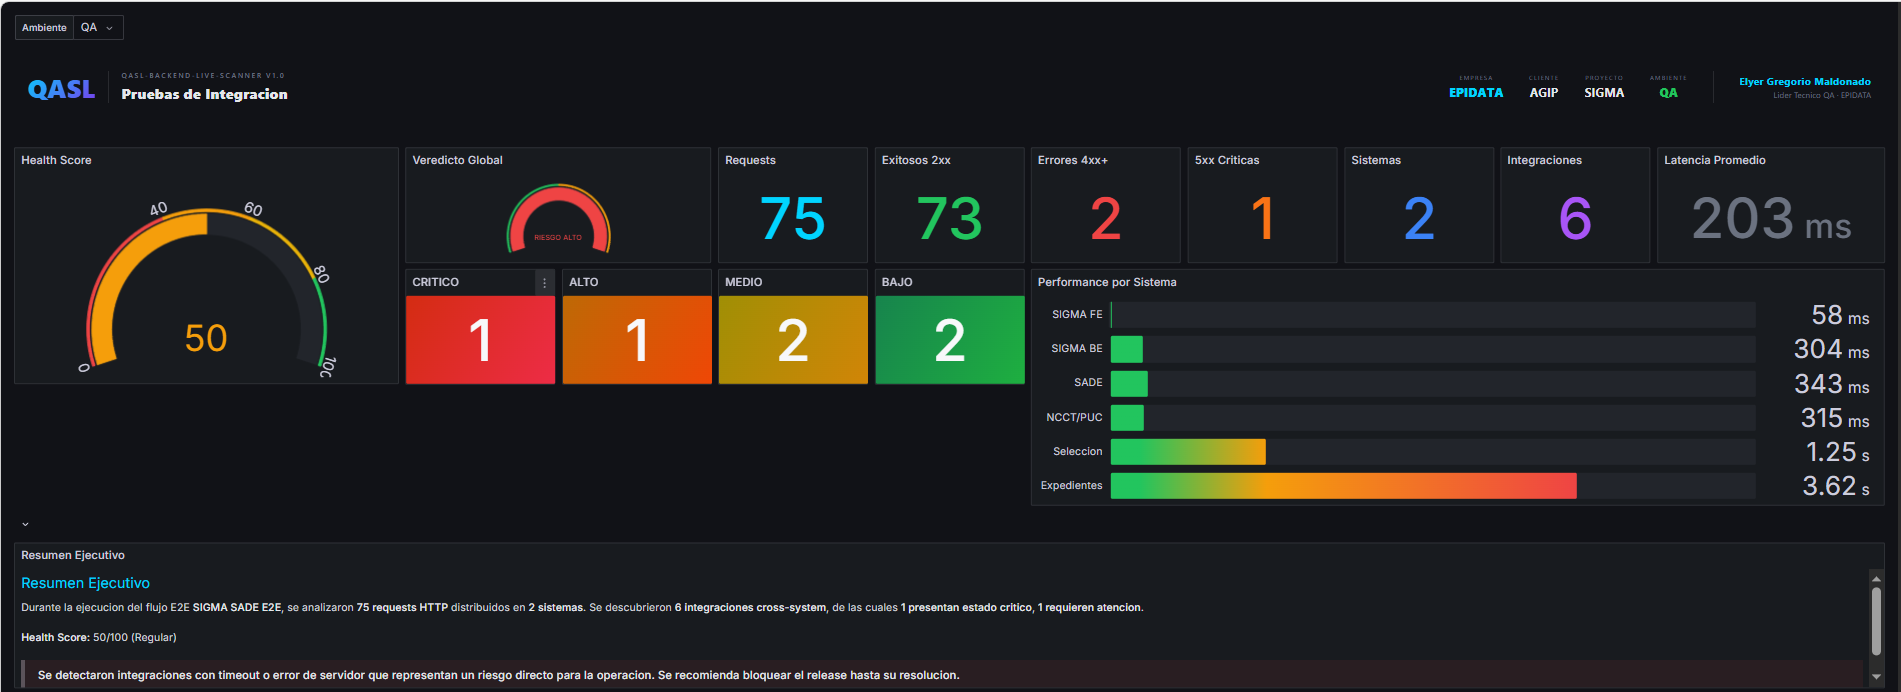Click the green BAJO tile
1901x692 pixels.
[x=950, y=340]
